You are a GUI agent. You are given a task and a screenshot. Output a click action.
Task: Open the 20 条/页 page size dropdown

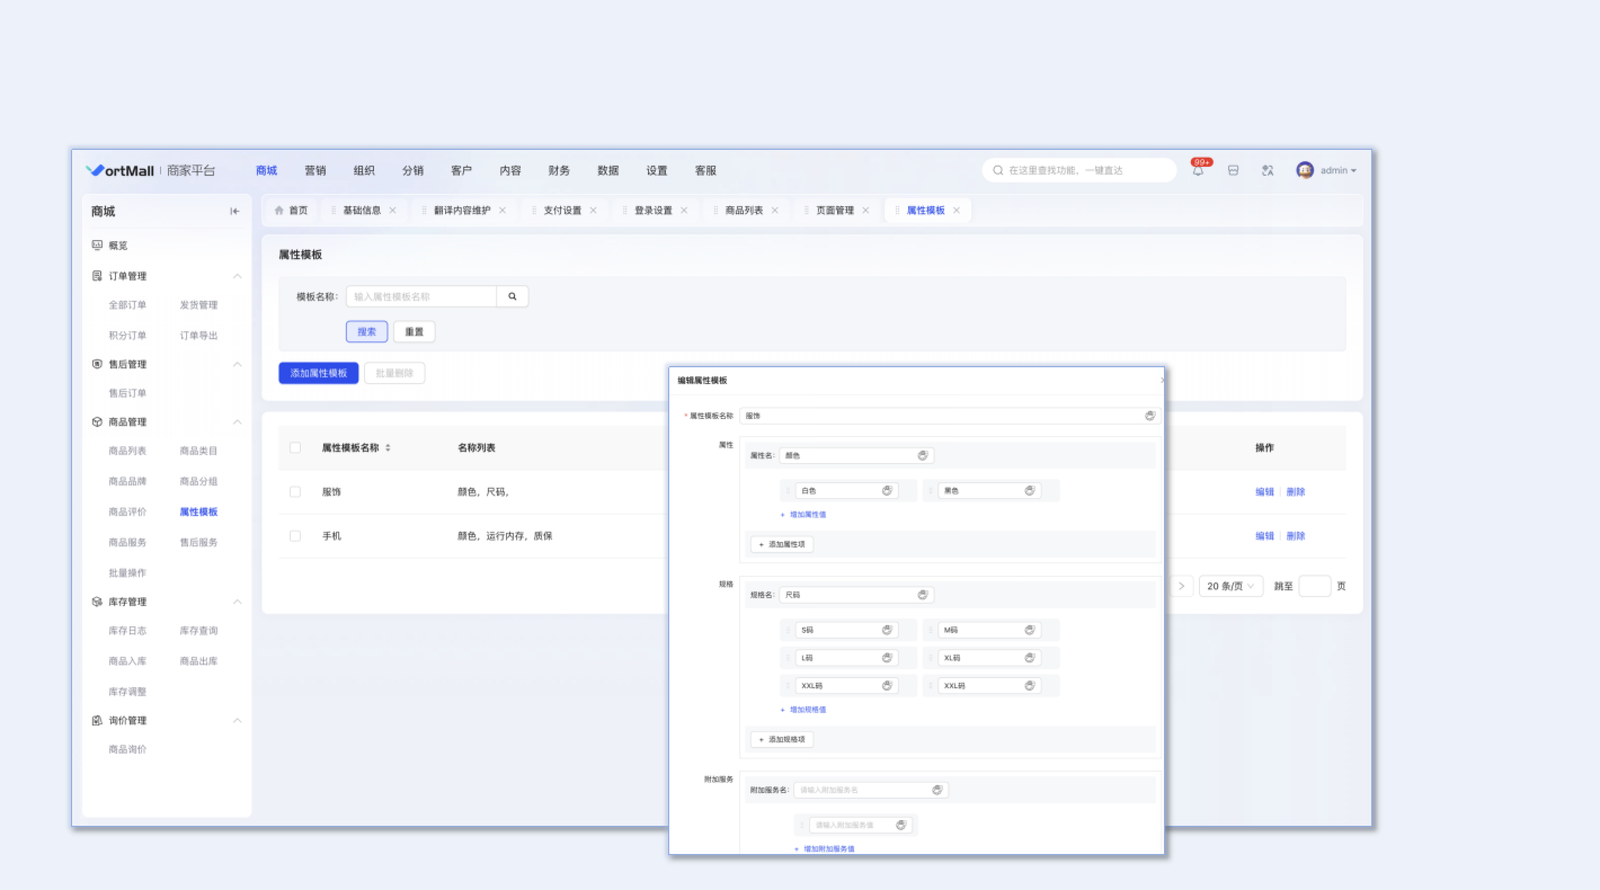(1230, 586)
